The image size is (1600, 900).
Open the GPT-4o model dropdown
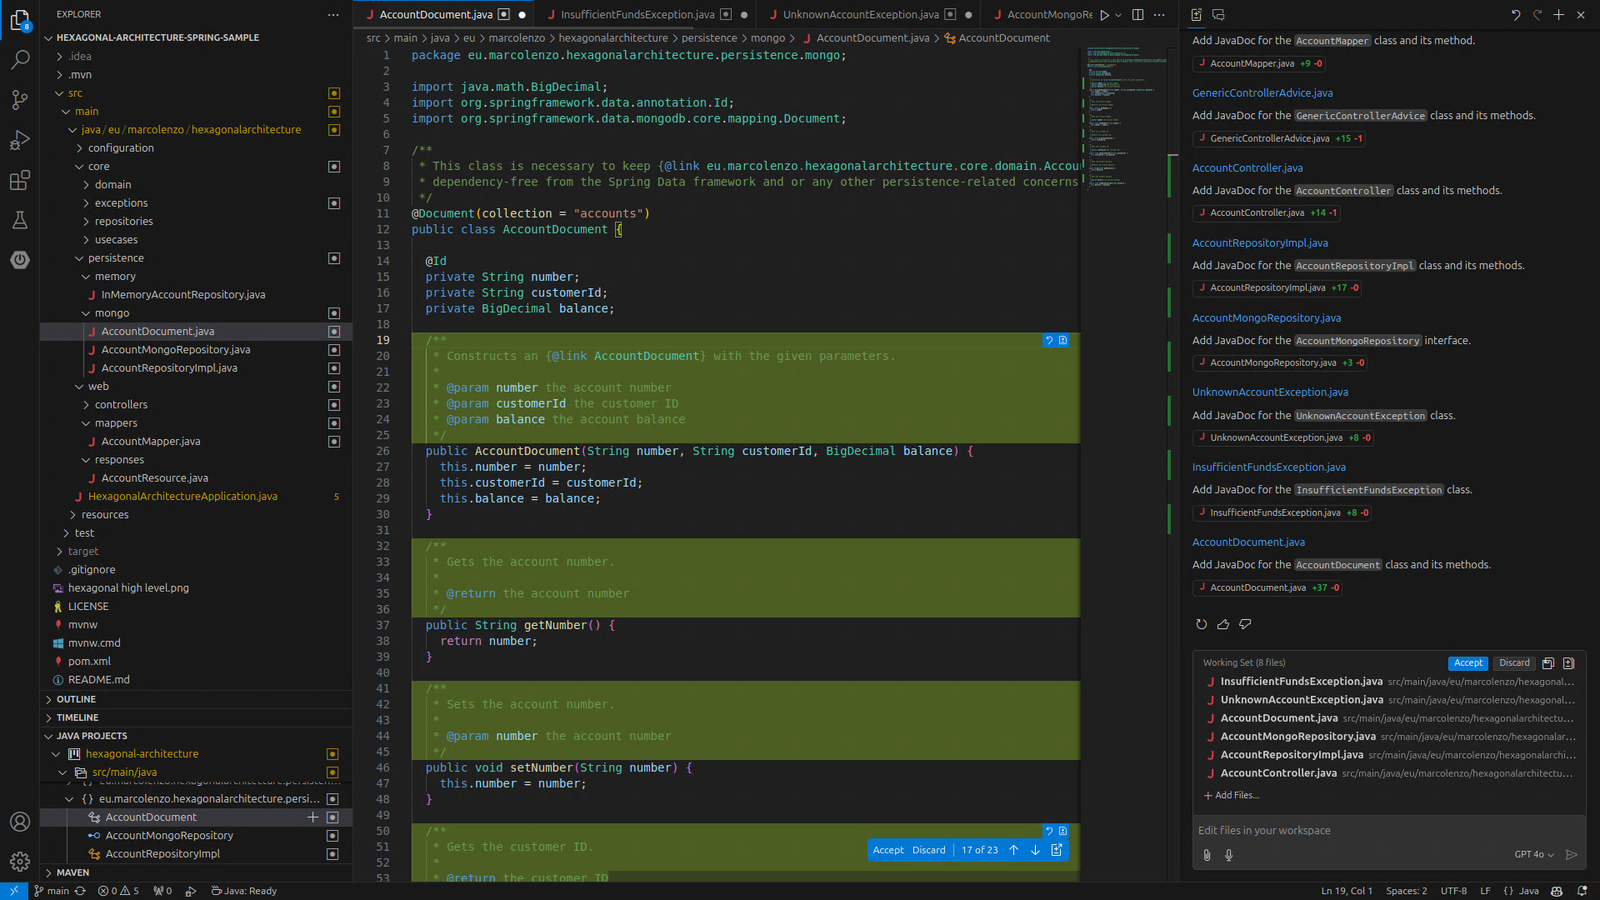[1536, 855]
